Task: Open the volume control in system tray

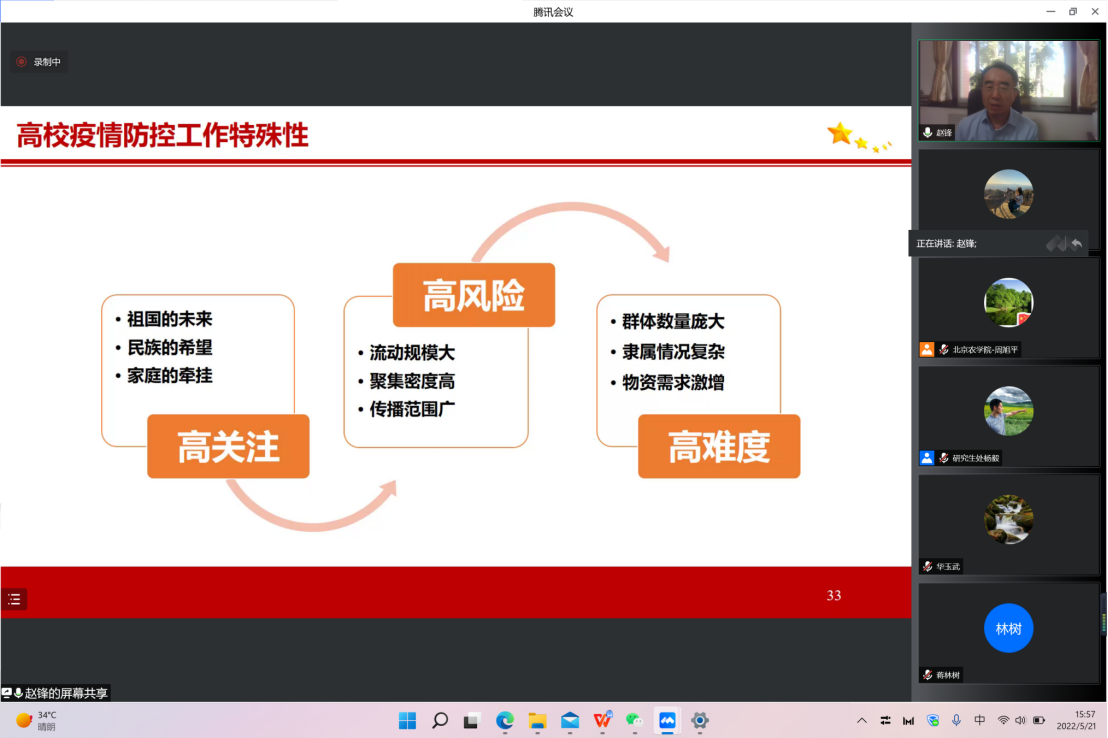Action: click(x=1020, y=720)
